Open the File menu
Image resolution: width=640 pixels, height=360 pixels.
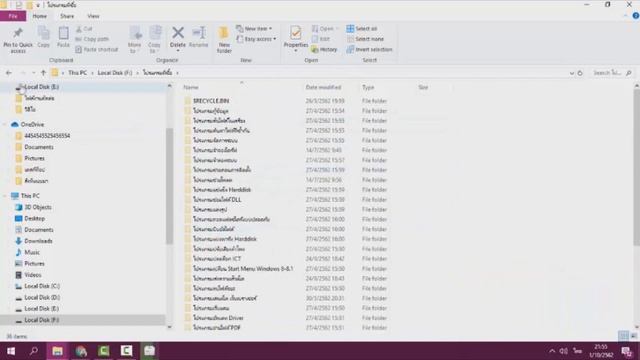pyautogui.click(x=13, y=16)
